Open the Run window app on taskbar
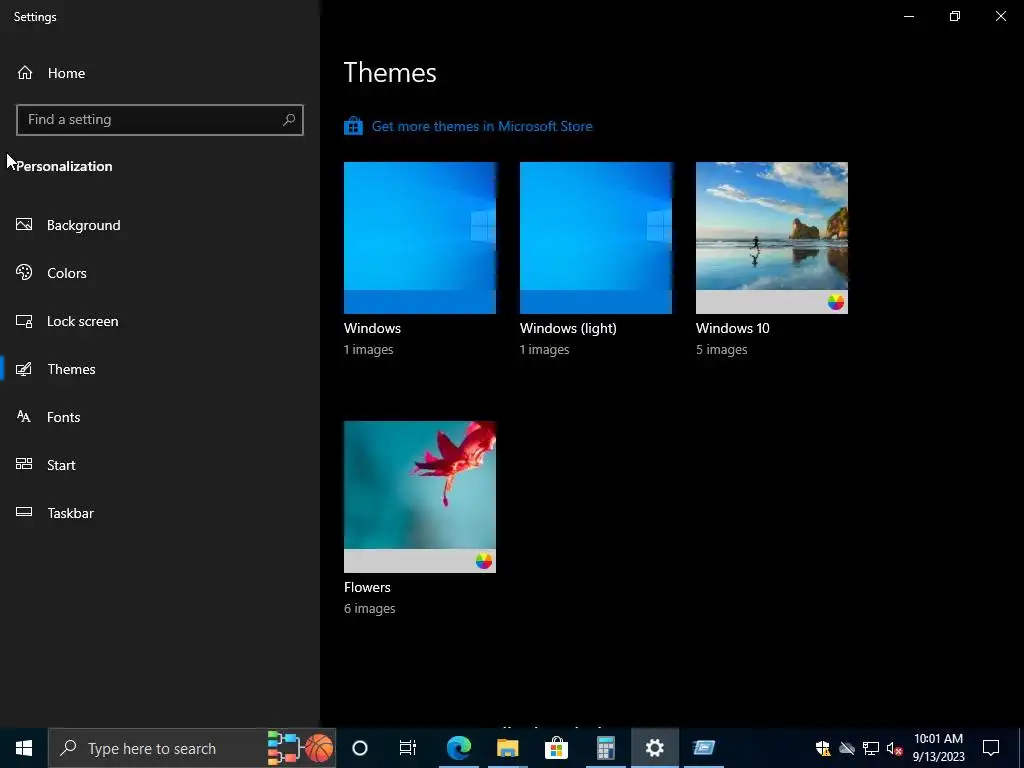This screenshot has width=1024, height=768. click(703, 748)
